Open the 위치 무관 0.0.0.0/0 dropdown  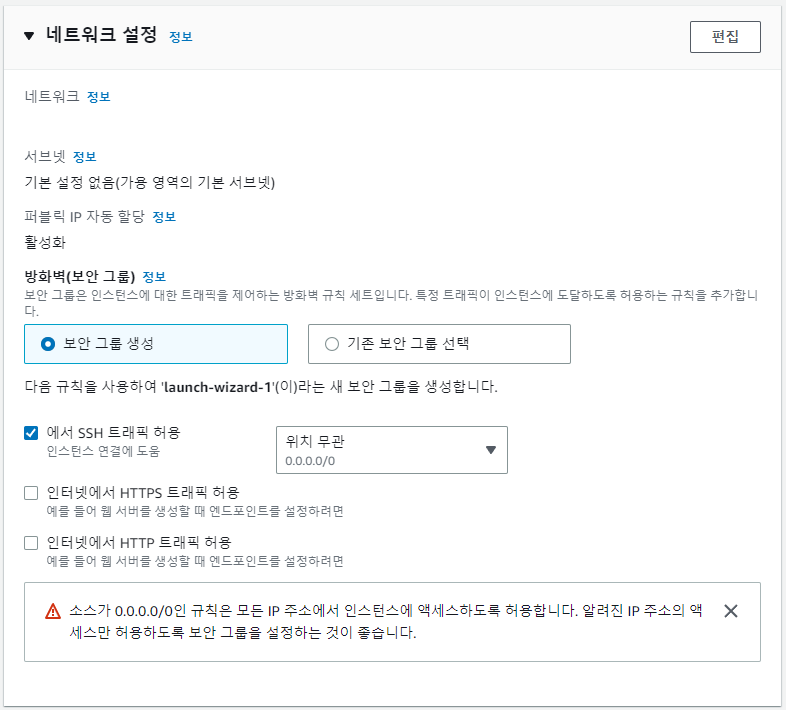pyautogui.click(x=391, y=450)
